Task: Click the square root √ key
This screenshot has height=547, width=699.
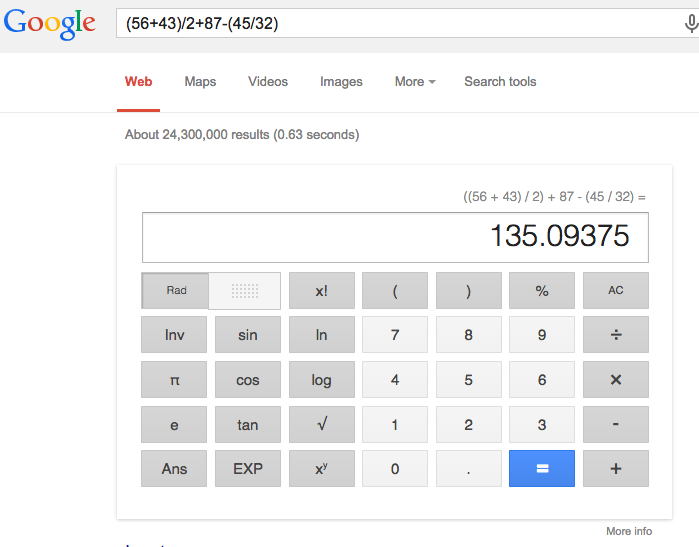Action: (322, 424)
